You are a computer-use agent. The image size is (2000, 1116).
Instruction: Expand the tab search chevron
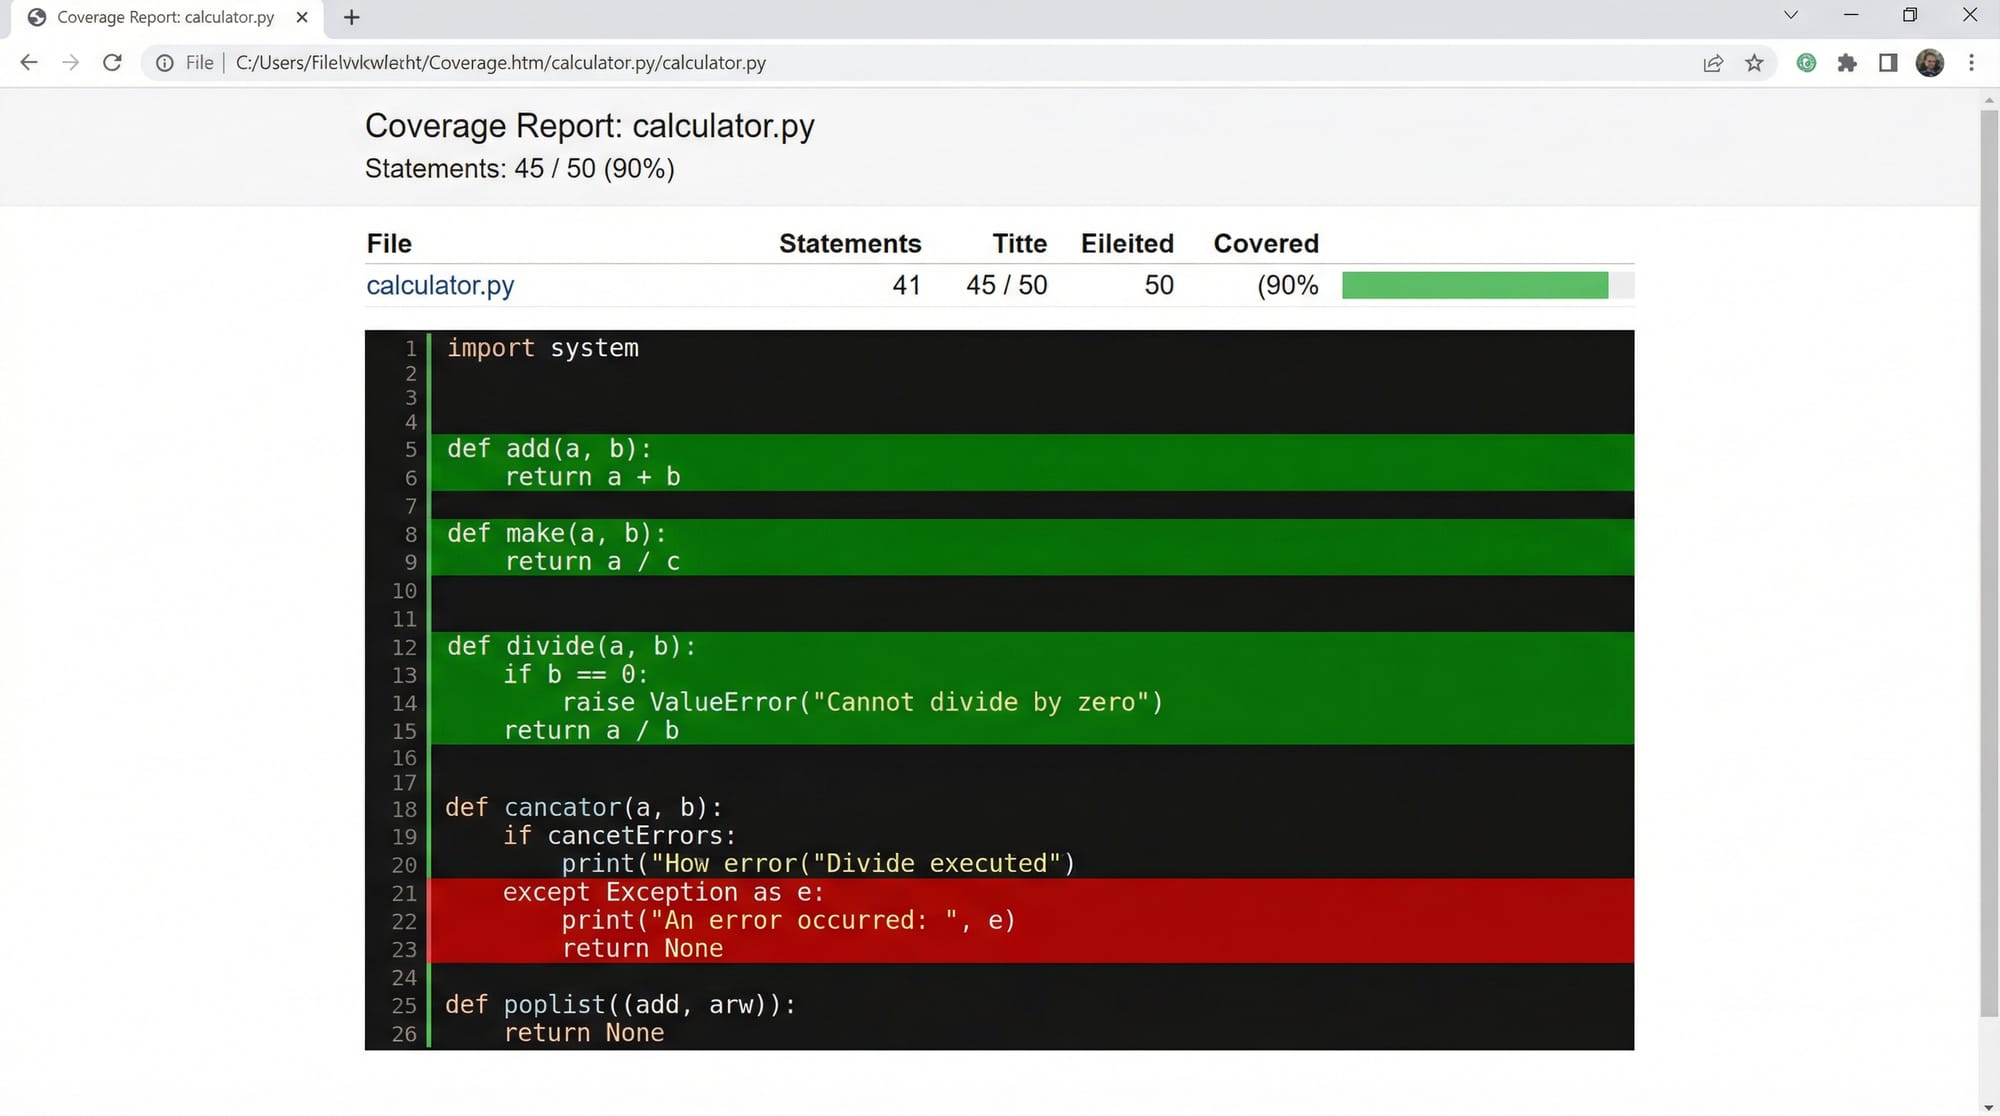1791,15
